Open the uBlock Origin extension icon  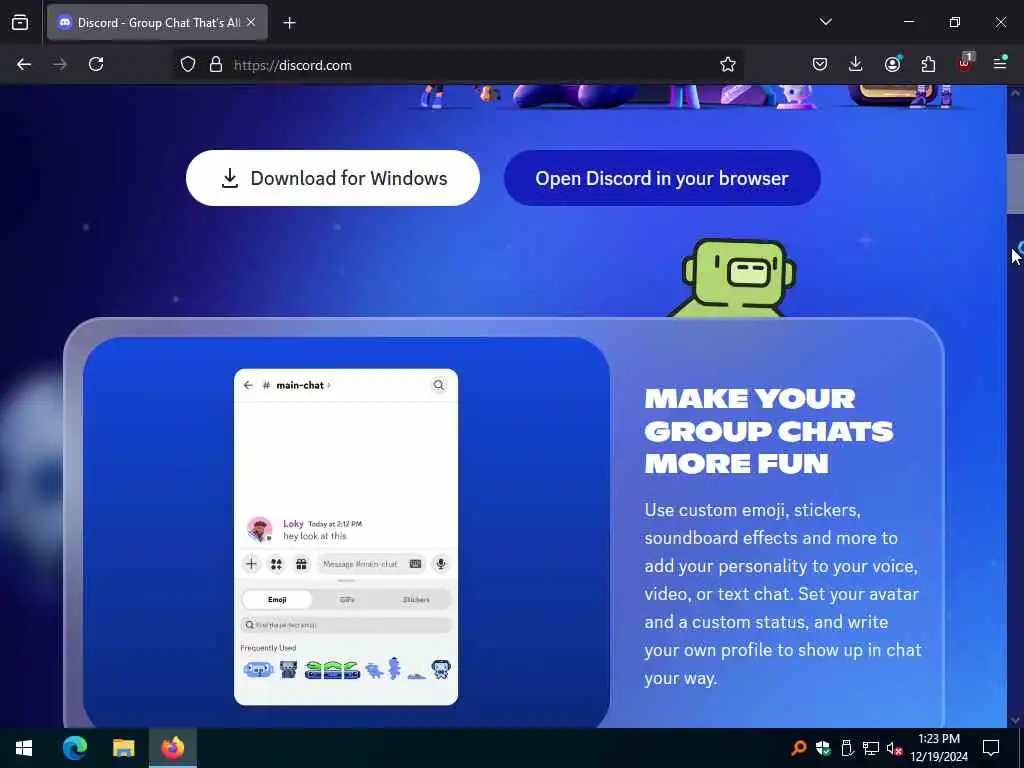[x=965, y=63]
